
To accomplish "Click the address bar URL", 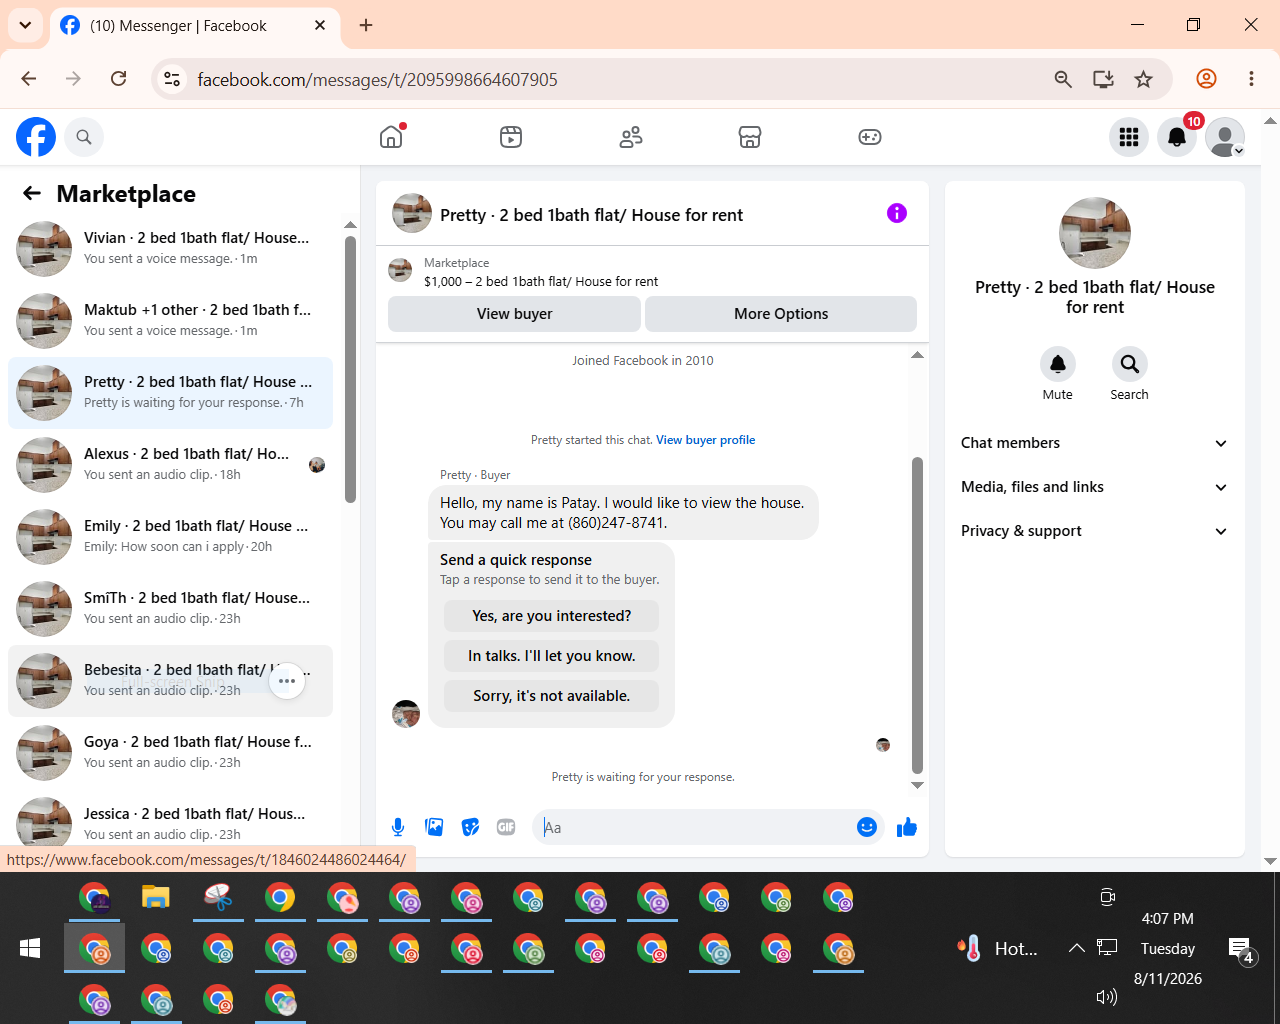I will point(377,80).
